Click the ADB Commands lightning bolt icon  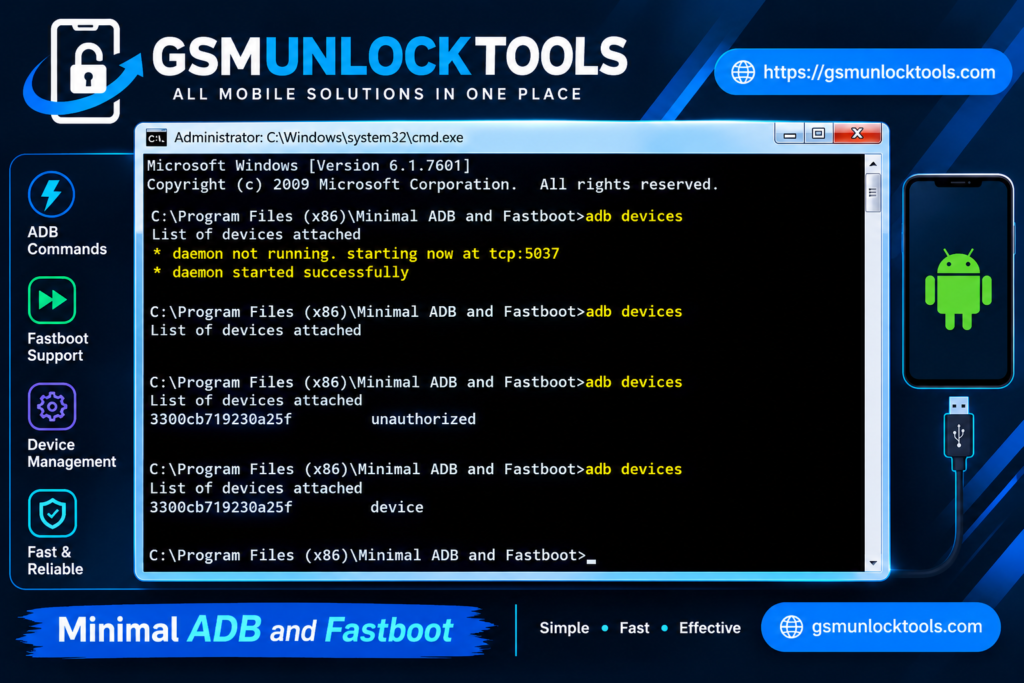[51, 195]
